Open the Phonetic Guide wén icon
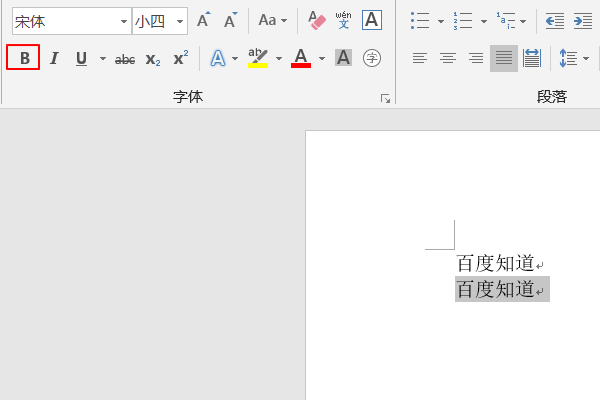Viewport: 600px width, 400px height. click(x=344, y=20)
